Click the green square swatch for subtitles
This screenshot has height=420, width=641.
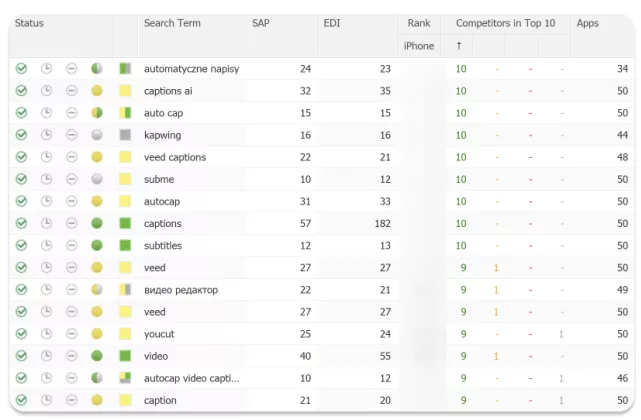[125, 245]
